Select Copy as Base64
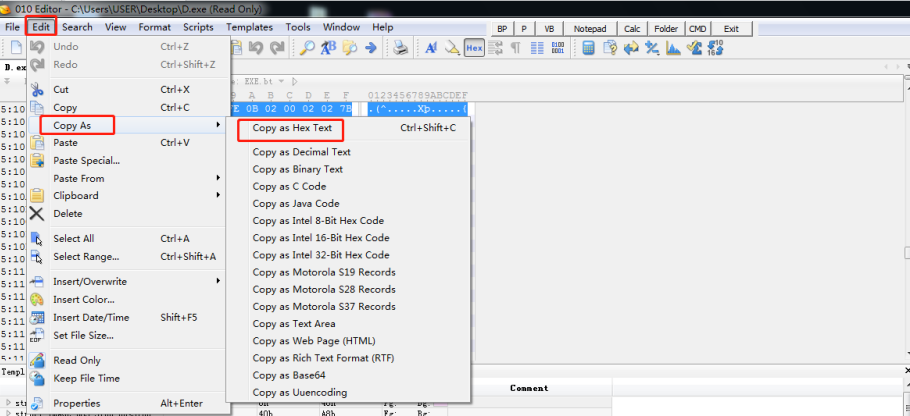The image size is (910, 416). click(x=348, y=375)
